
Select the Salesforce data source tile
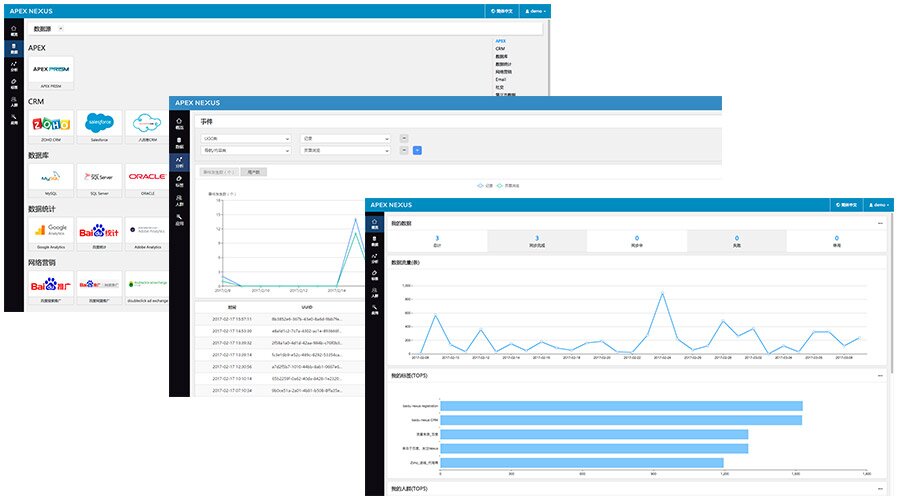99,126
